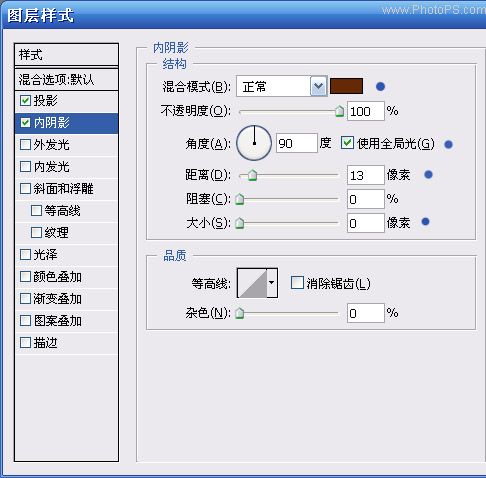Click the 距离 distance slider handle

pos(253,175)
